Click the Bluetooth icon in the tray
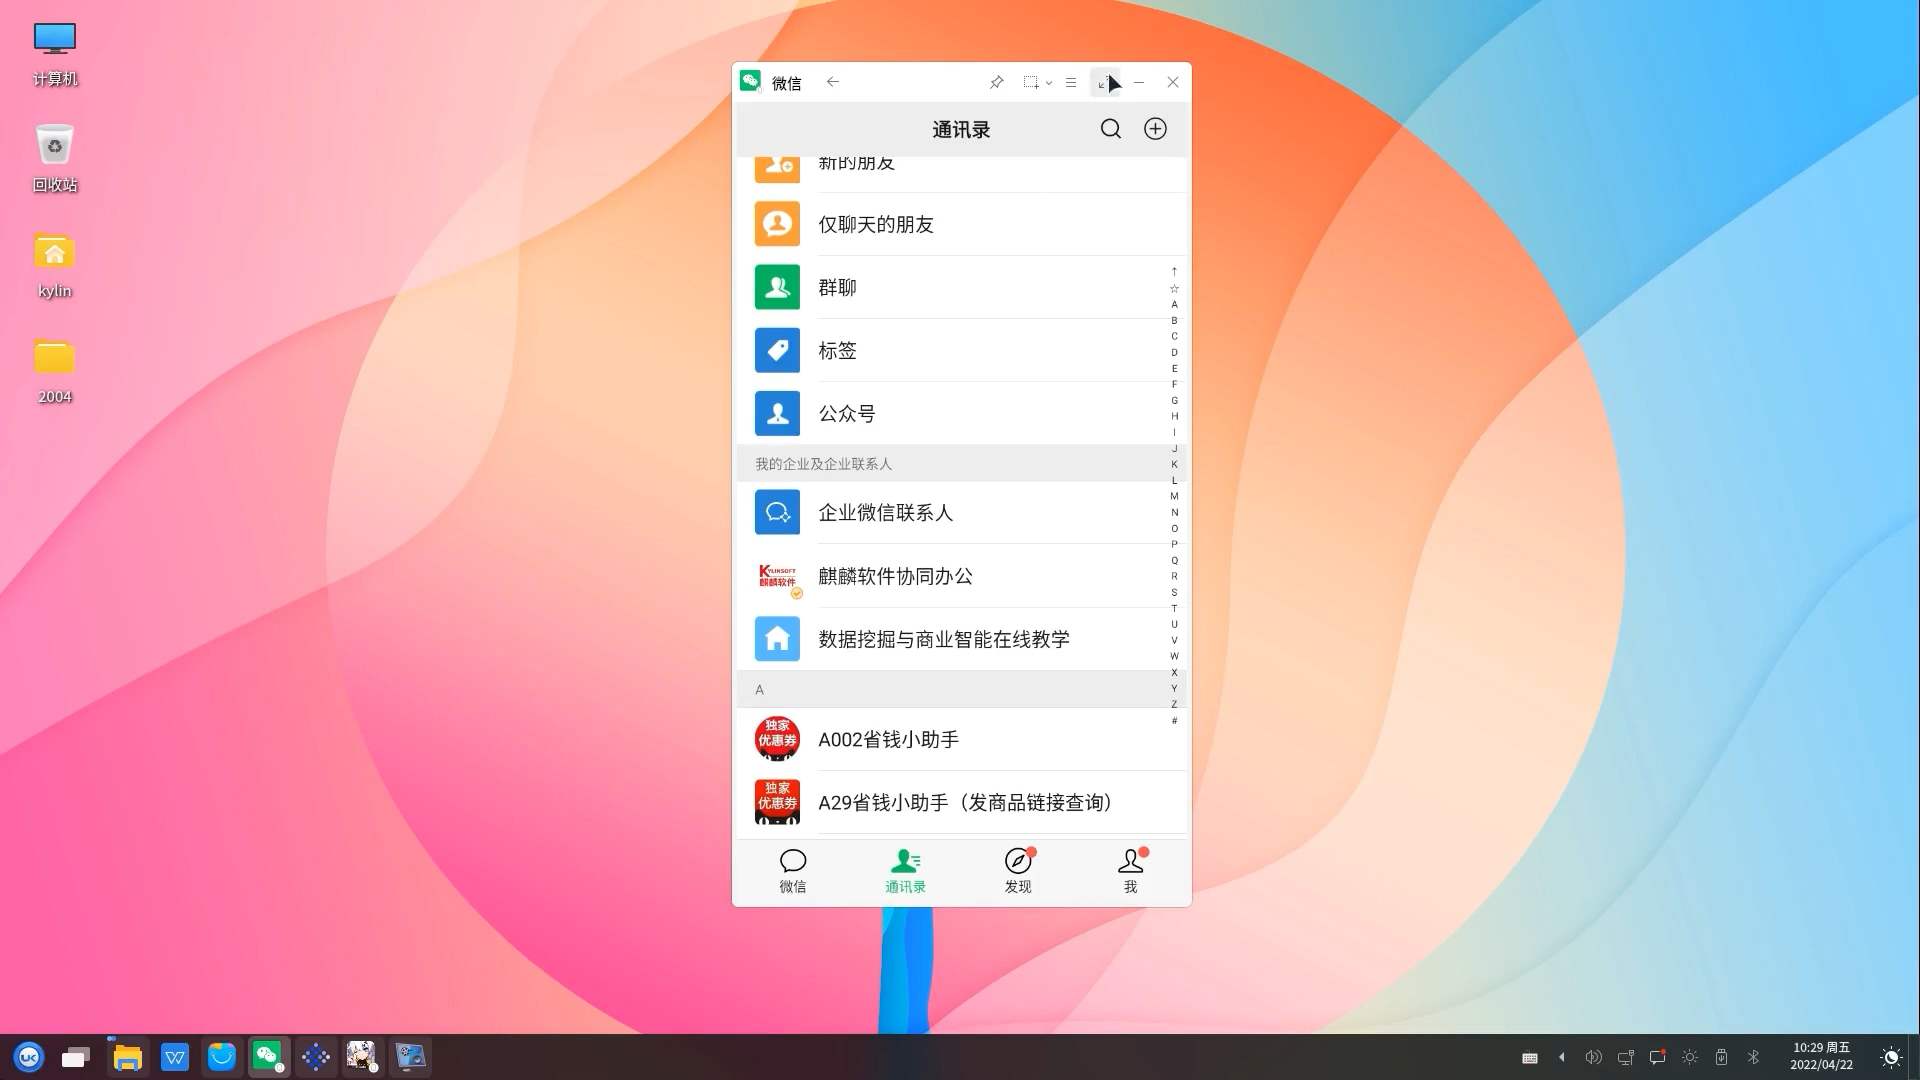 (x=1753, y=1056)
